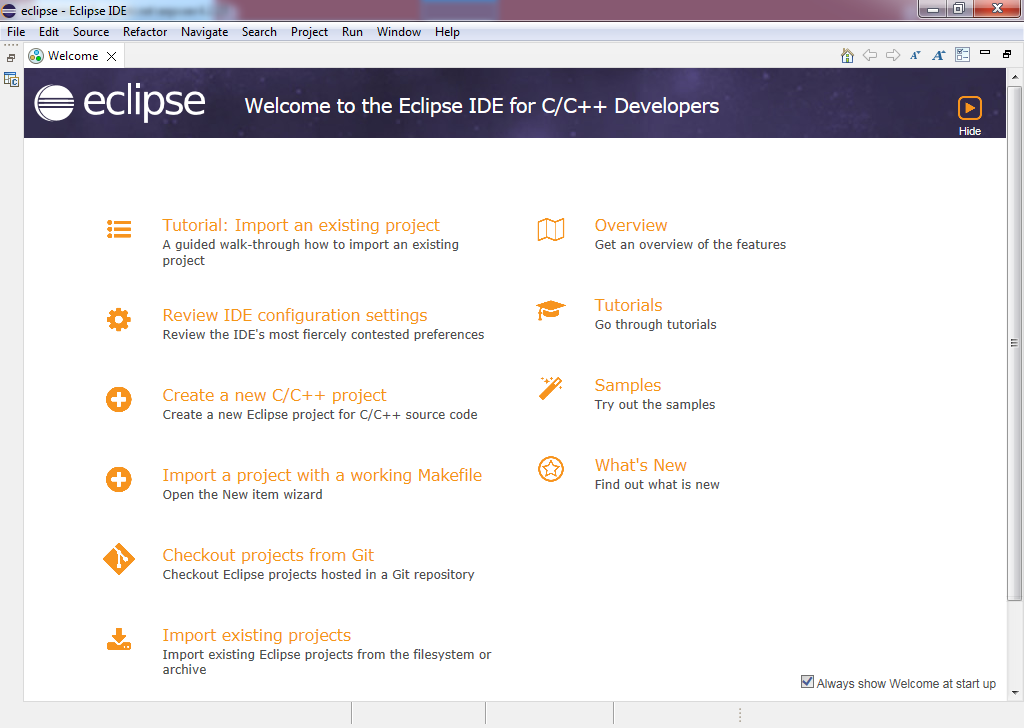
Task: Uncheck Always show Welcome at start up
Action: click(x=808, y=682)
